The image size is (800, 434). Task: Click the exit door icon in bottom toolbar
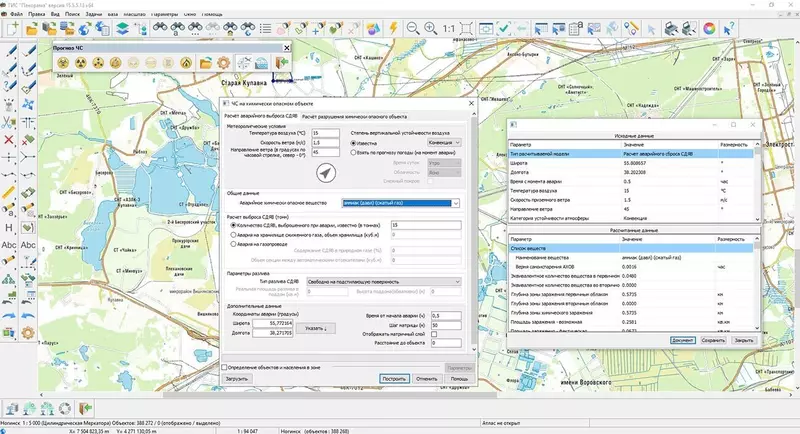pos(85,407)
